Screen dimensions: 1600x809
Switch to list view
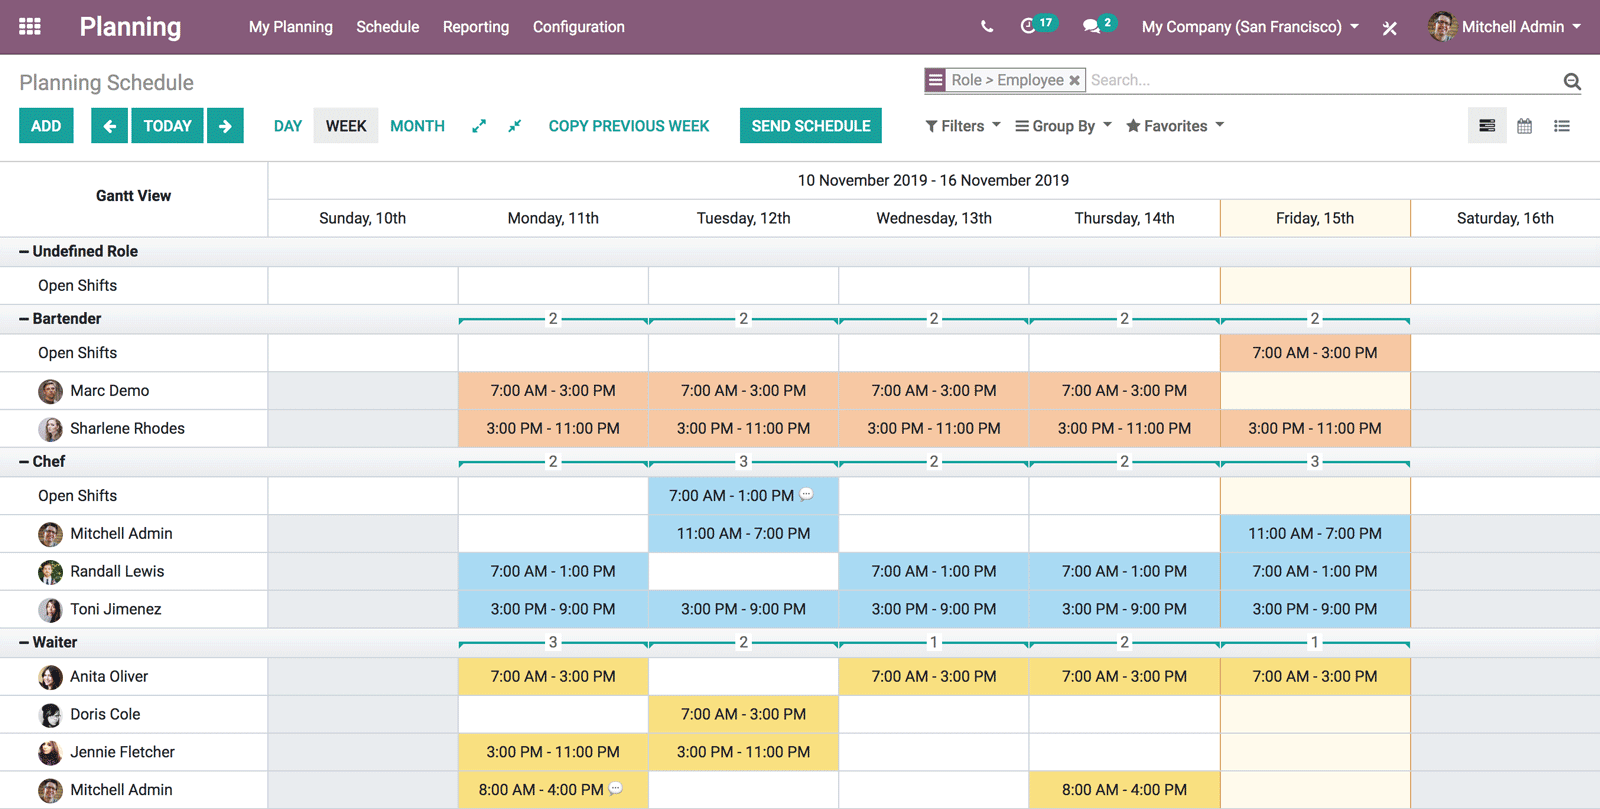tap(1561, 126)
